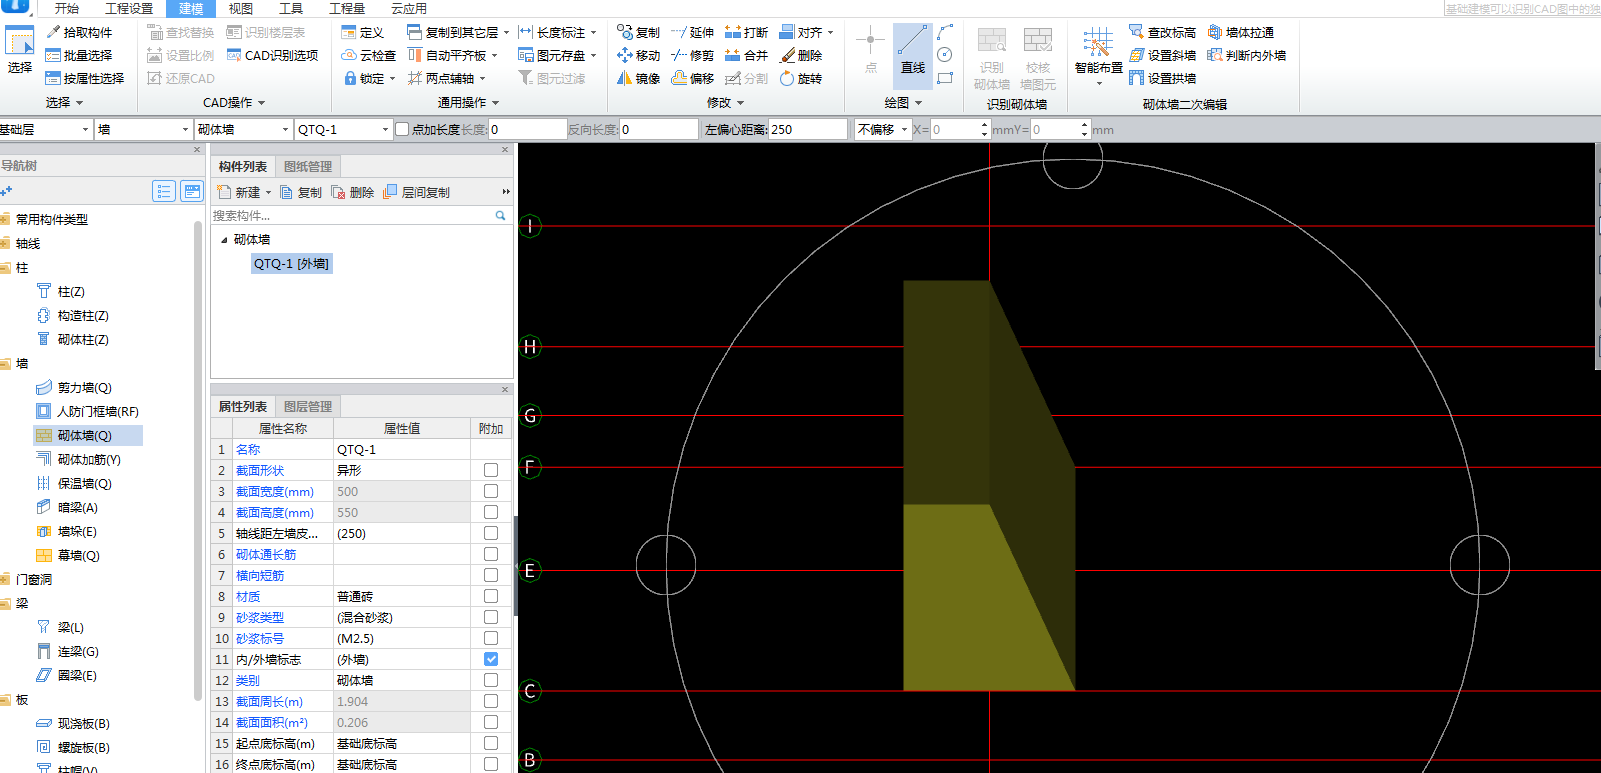The width and height of the screenshot is (1601, 773).
Task: Check 附加 box for 砂浆类型 row
Action: click(x=491, y=617)
